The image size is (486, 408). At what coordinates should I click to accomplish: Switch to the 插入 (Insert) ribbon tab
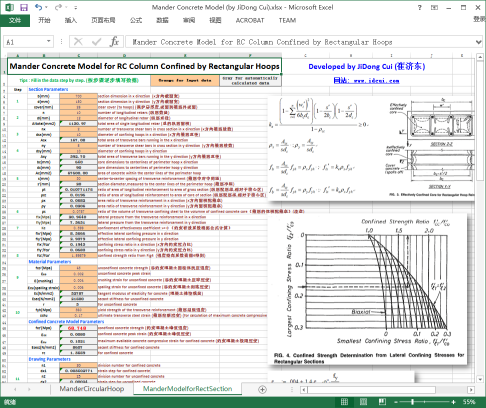pos(71,20)
